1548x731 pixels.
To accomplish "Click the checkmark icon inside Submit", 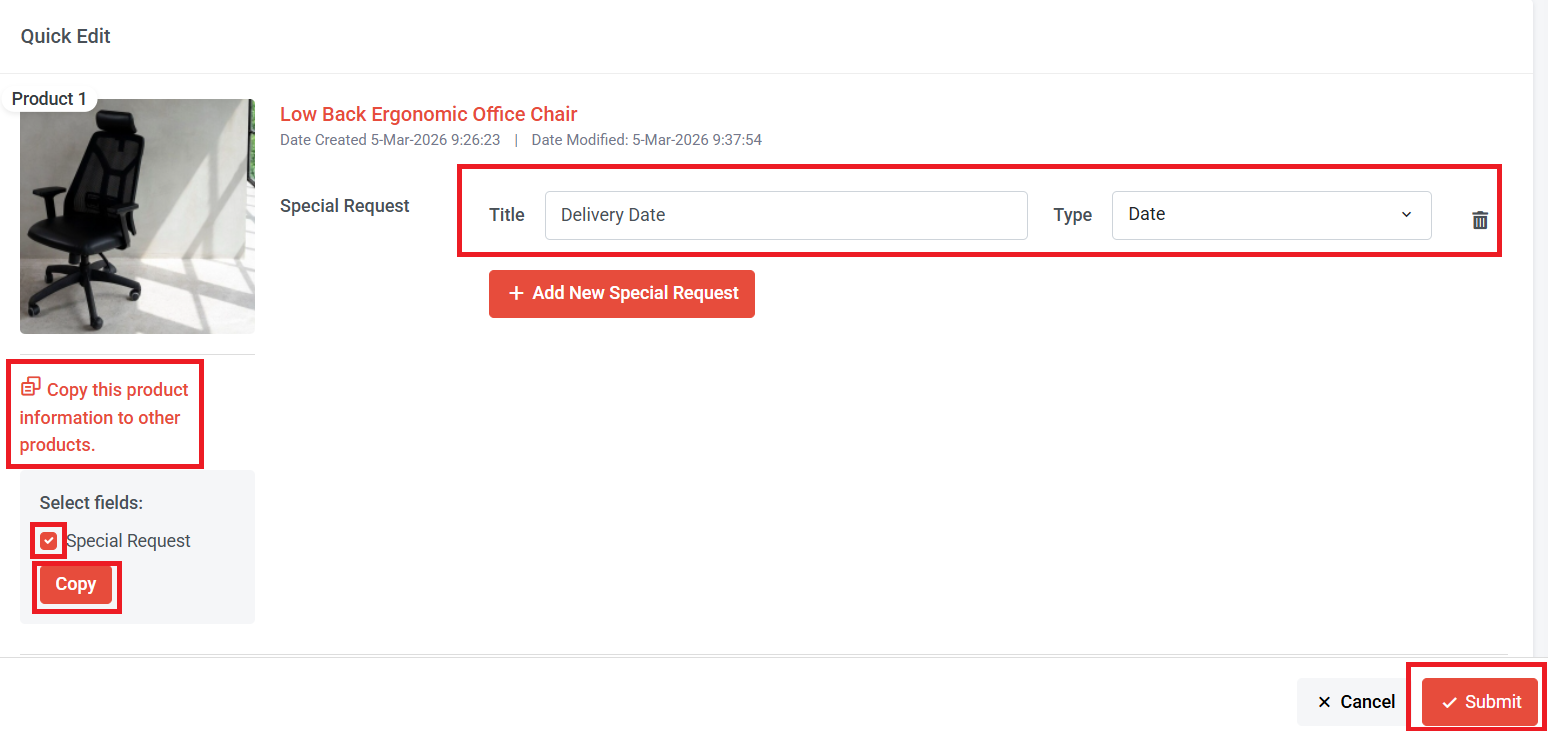I will (x=1448, y=701).
